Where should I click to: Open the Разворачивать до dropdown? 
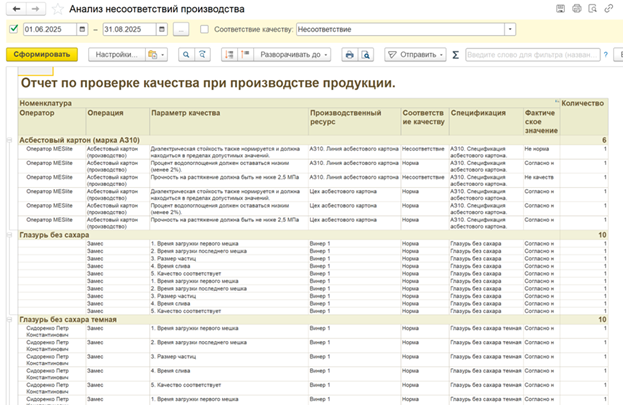pos(292,54)
